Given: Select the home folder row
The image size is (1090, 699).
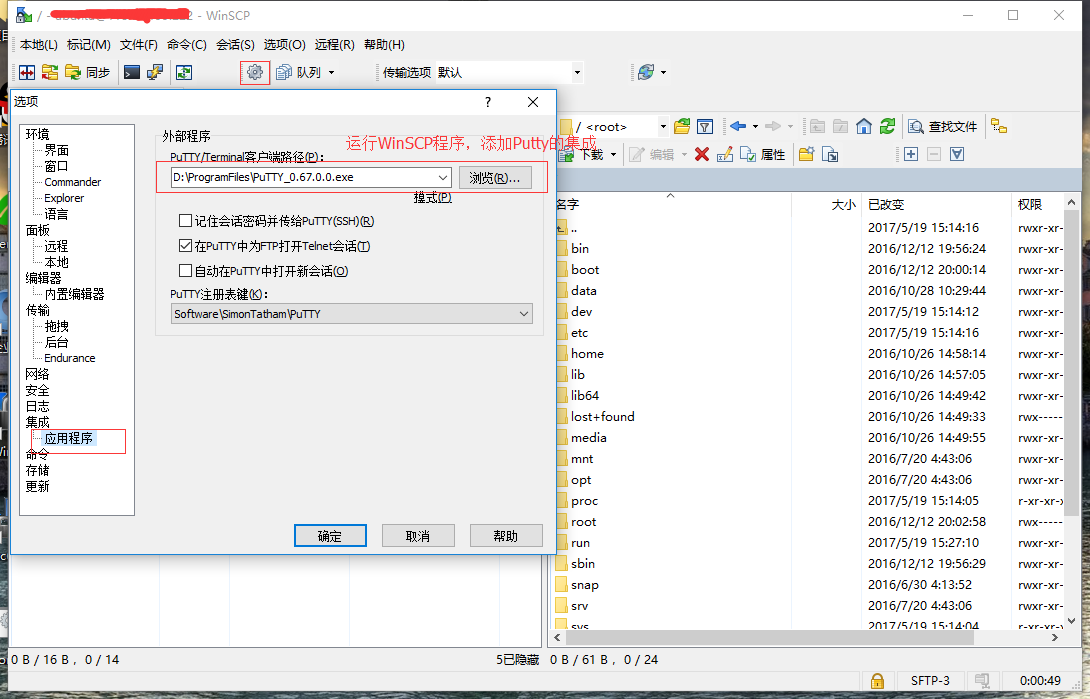Looking at the screenshot, I should [810, 354].
